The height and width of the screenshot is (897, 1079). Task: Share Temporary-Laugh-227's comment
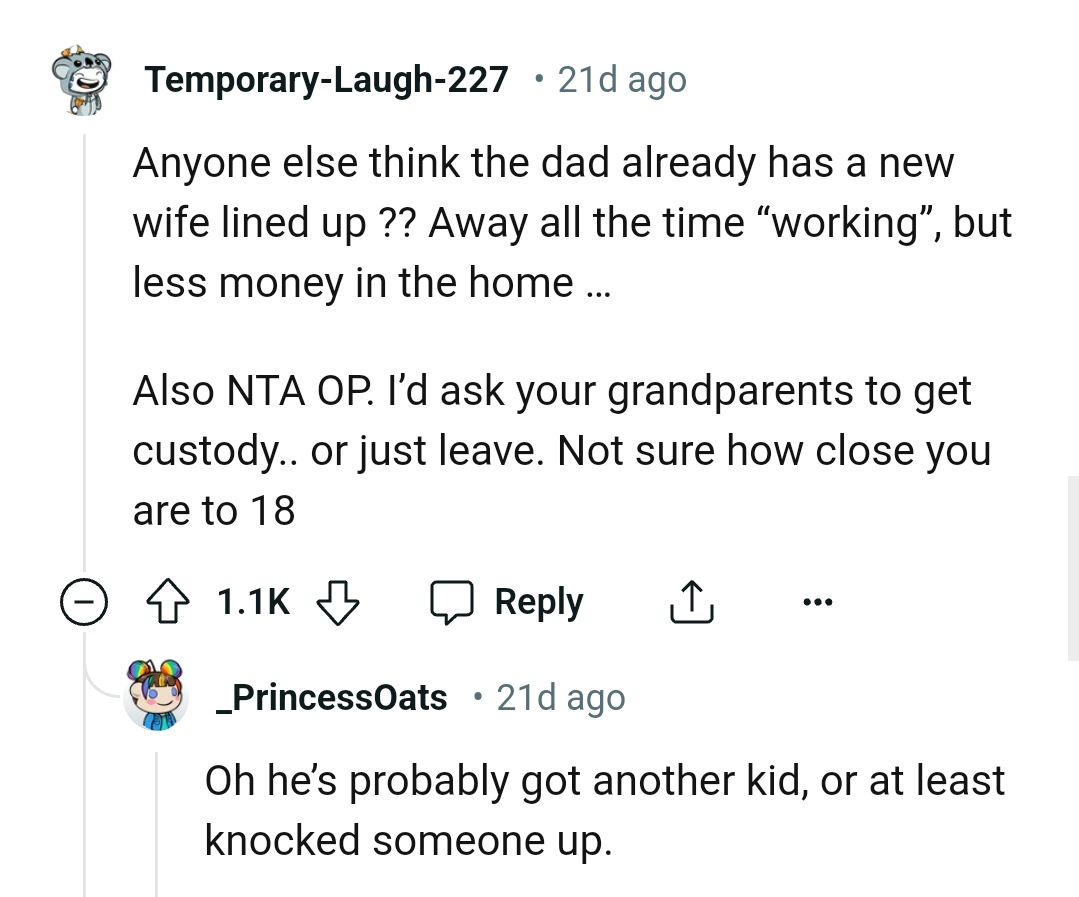pos(691,601)
